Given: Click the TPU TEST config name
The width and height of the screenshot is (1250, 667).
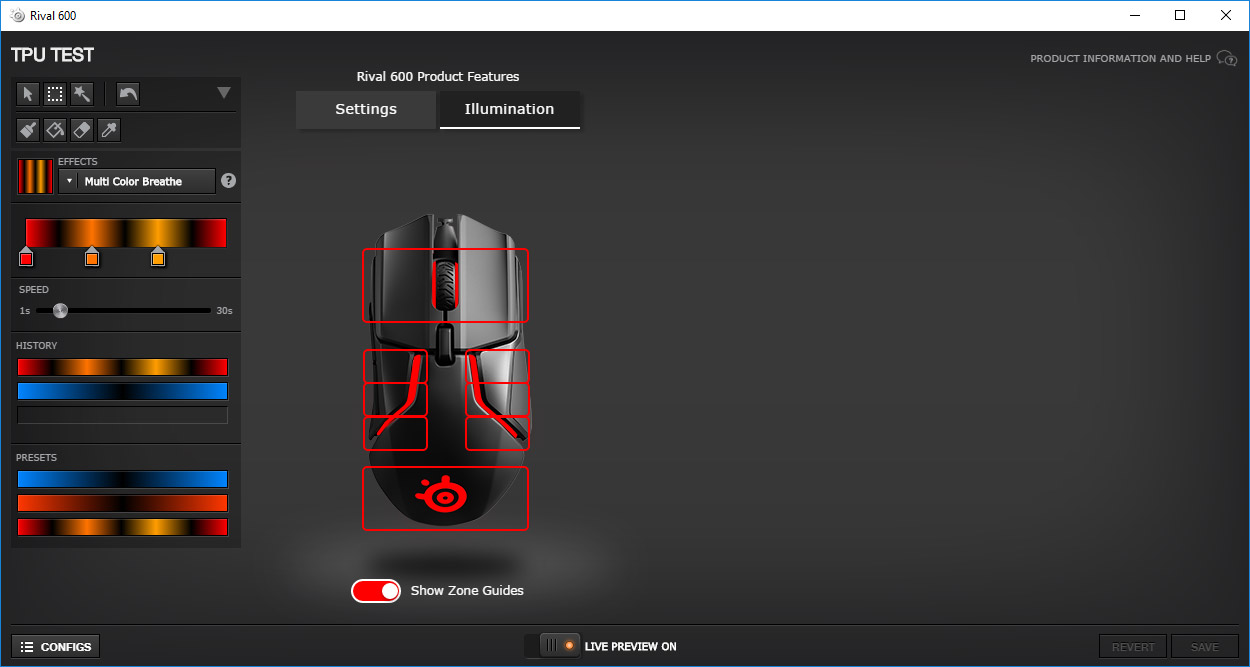Looking at the screenshot, I should 53,55.
